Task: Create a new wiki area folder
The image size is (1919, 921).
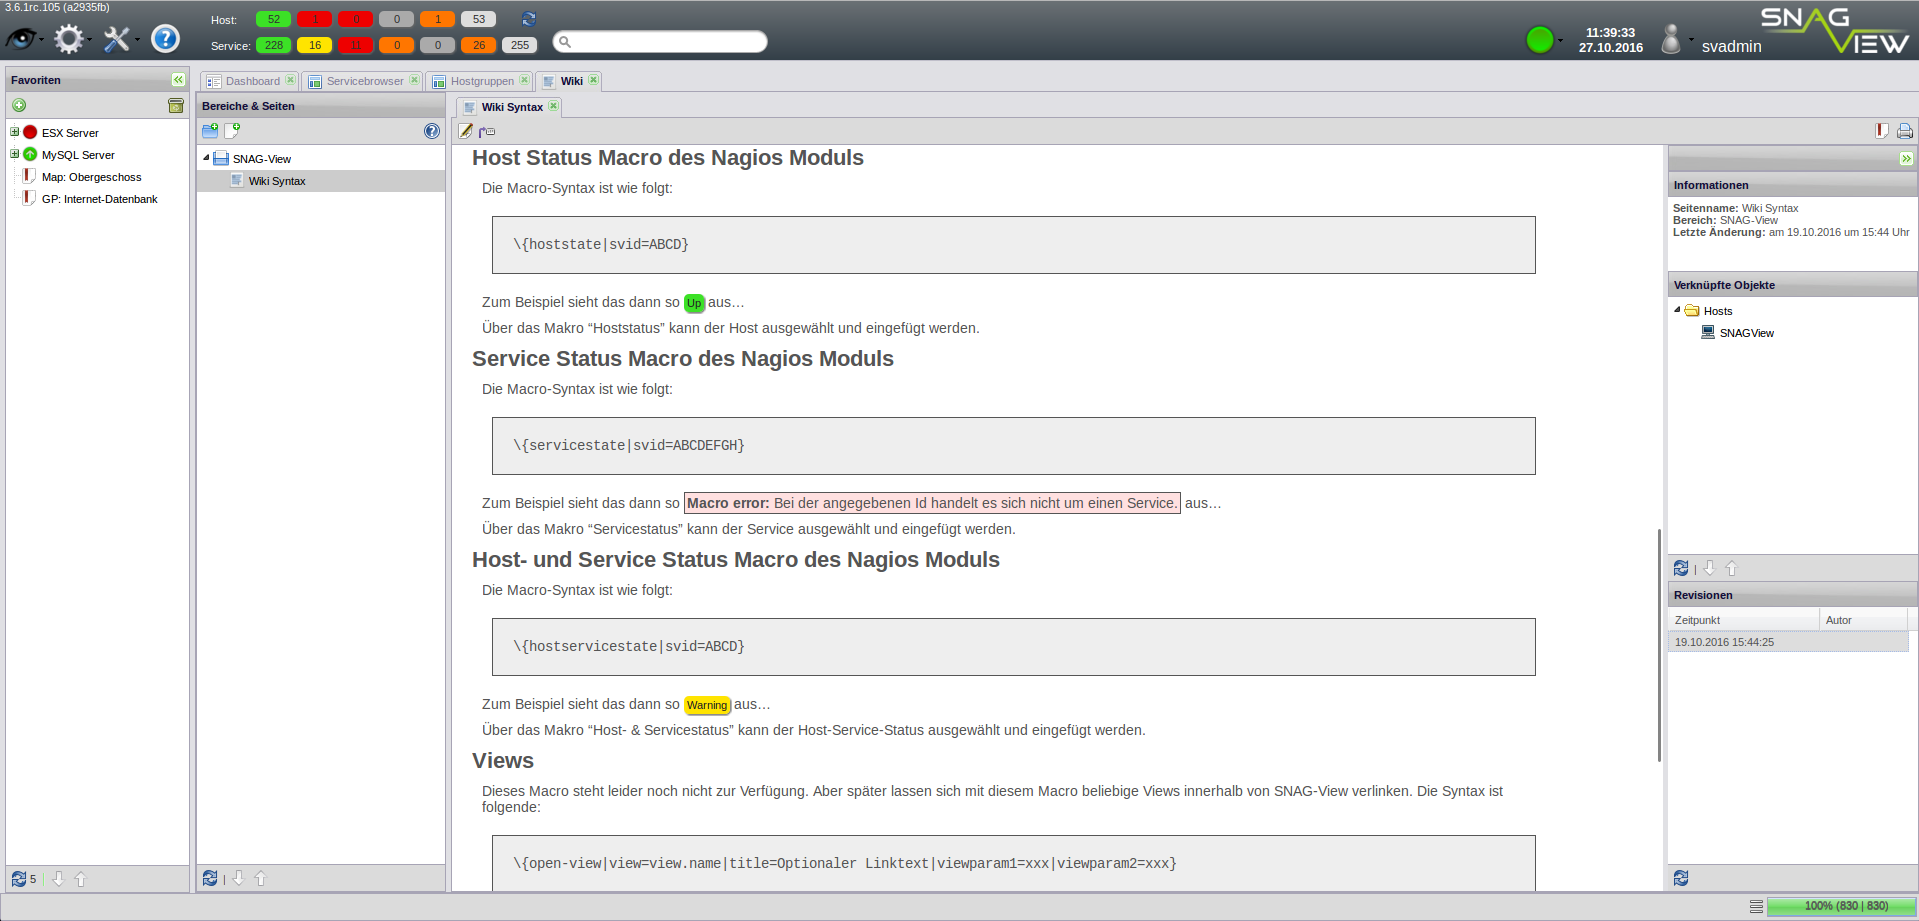Action: tap(210, 131)
